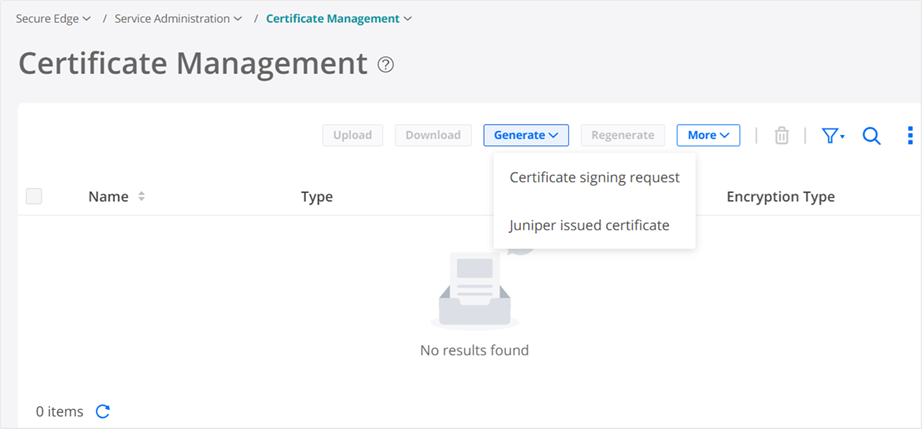Open the vertical three-dot options menu
This screenshot has width=923, height=431.
pos(910,135)
